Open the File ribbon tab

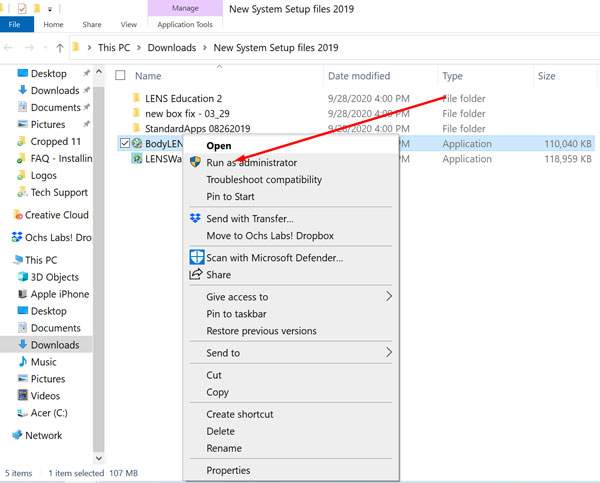pos(16,24)
